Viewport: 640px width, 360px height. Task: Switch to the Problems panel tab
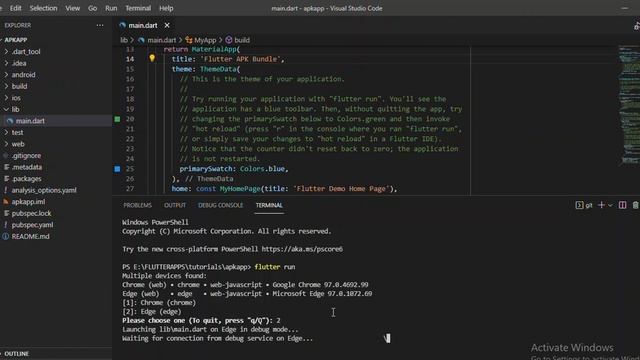click(x=138, y=205)
